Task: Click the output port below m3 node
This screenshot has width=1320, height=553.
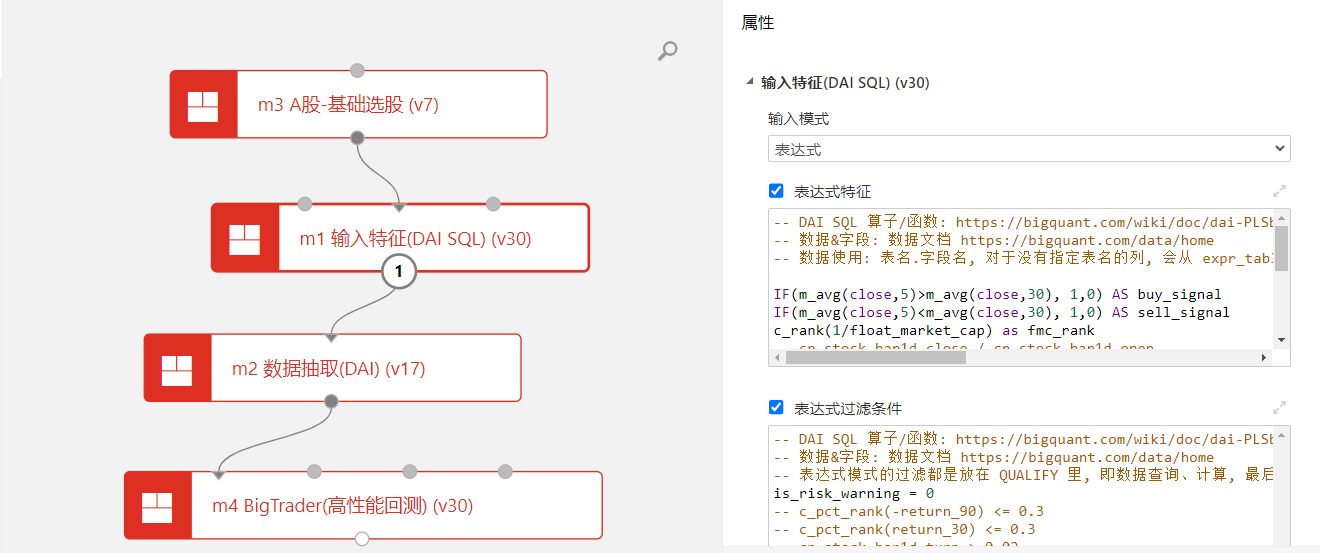Action: click(x=357, y=138)
